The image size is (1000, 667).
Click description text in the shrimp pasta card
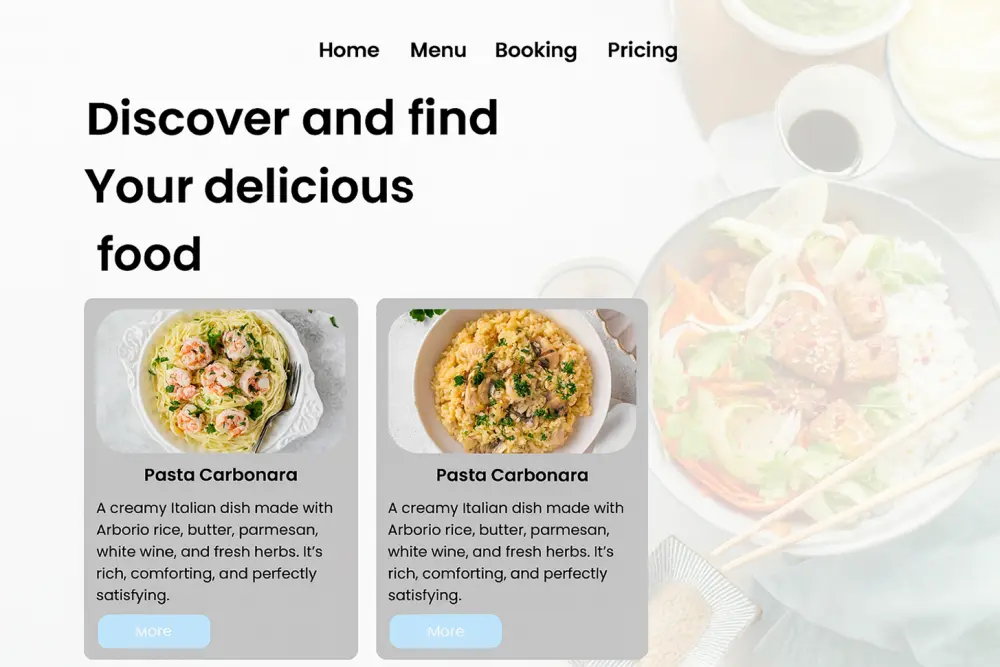[x=215, y=552]
